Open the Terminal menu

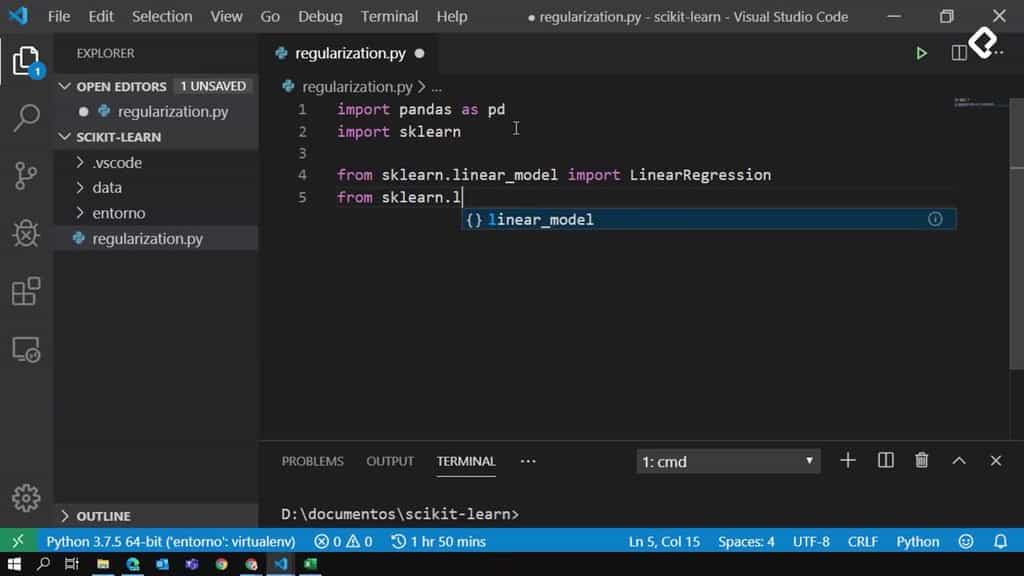tap(389, 16)
